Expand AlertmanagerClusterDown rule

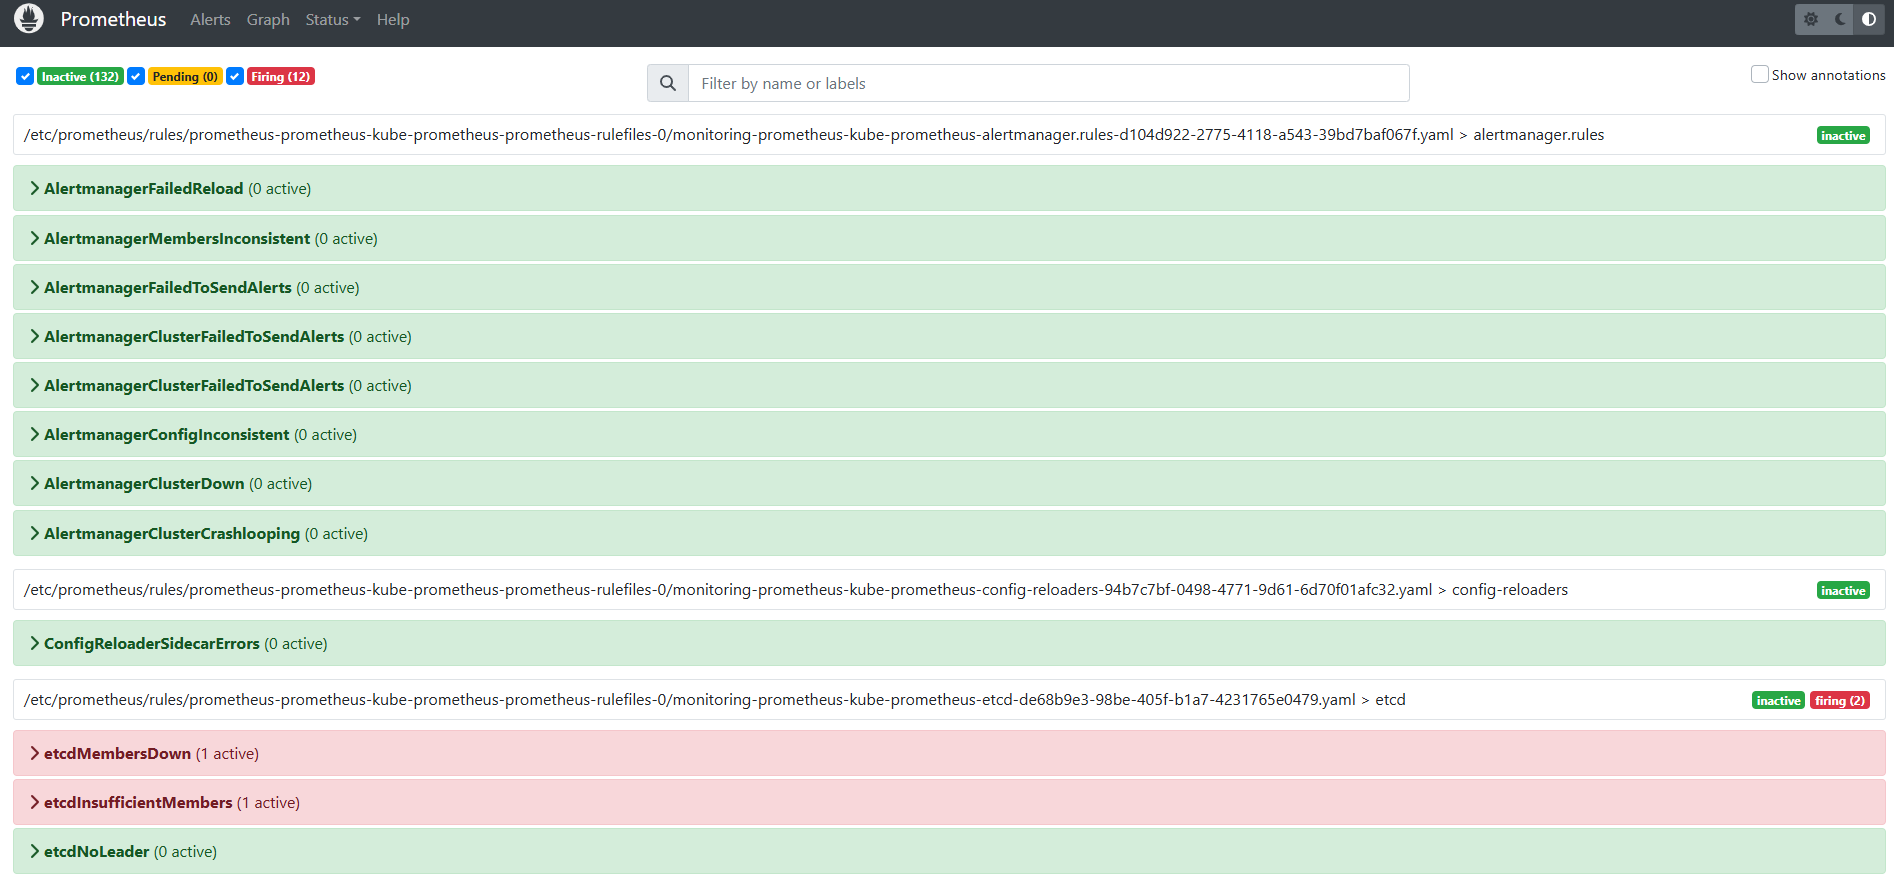pyautogui.click(x=949, y=483)
